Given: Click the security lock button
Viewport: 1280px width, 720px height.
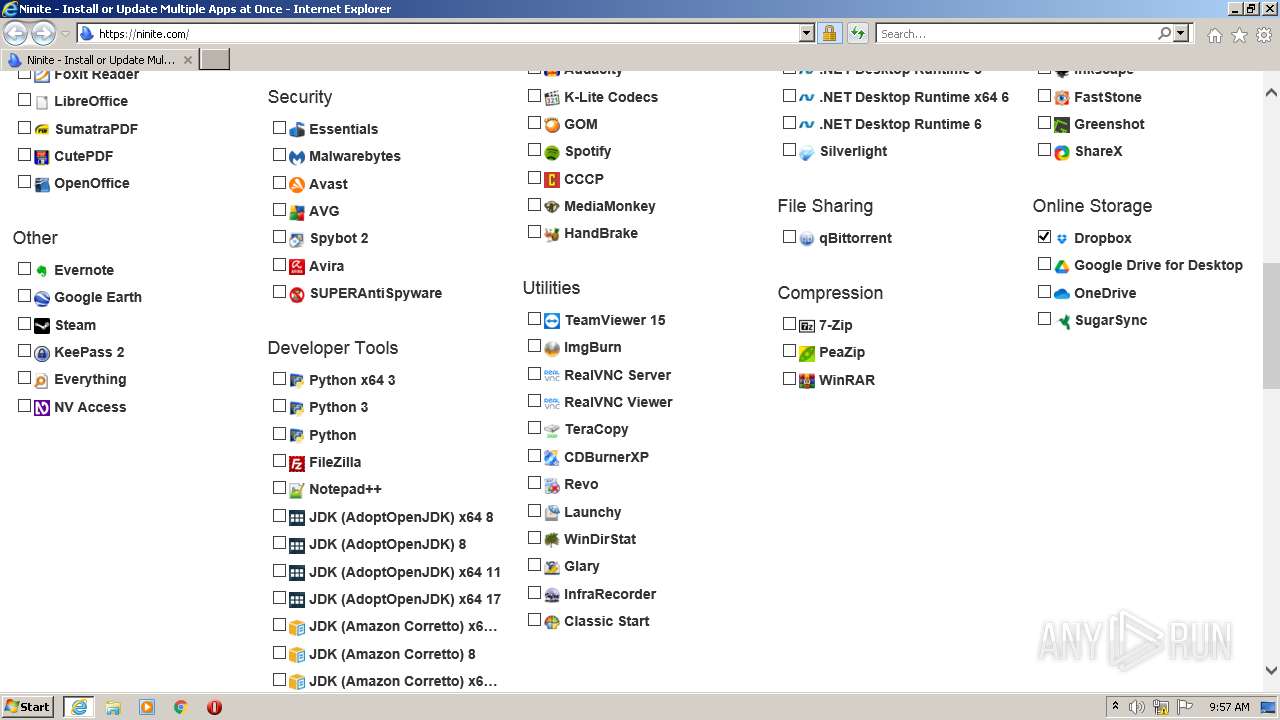Looking at the screenshot, I should point(829,33).
